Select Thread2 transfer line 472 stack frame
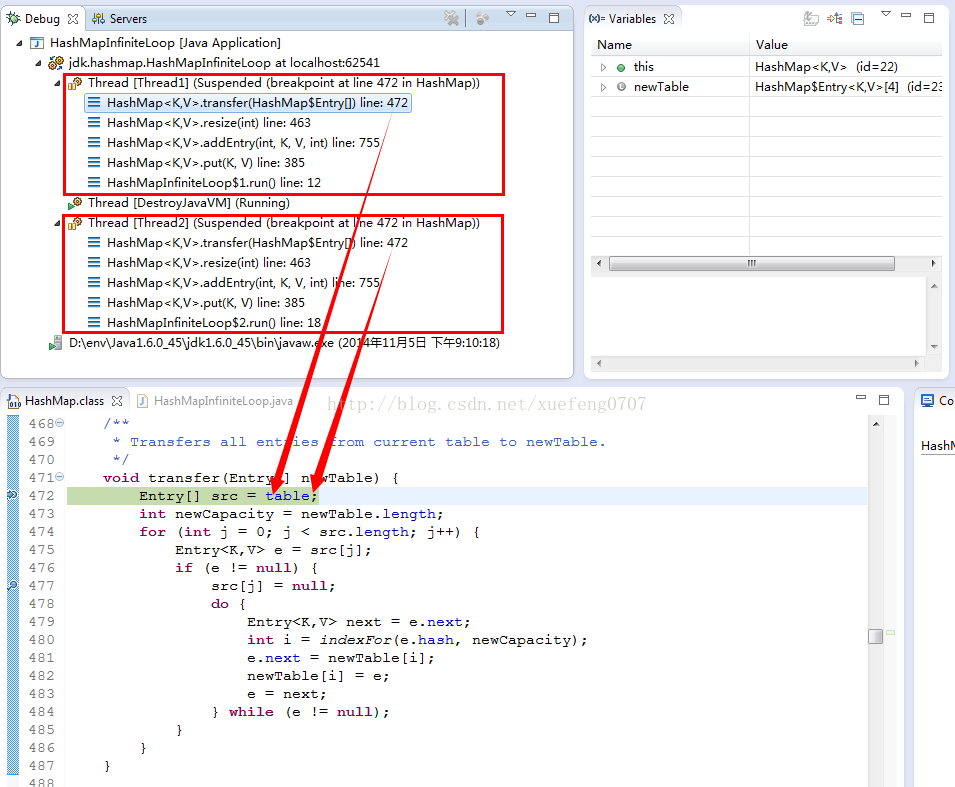 click(248, 242)
